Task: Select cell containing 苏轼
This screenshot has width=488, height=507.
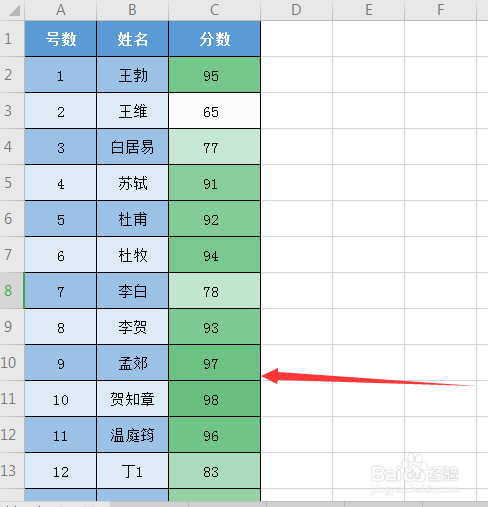Action: [x=133, y=183]
